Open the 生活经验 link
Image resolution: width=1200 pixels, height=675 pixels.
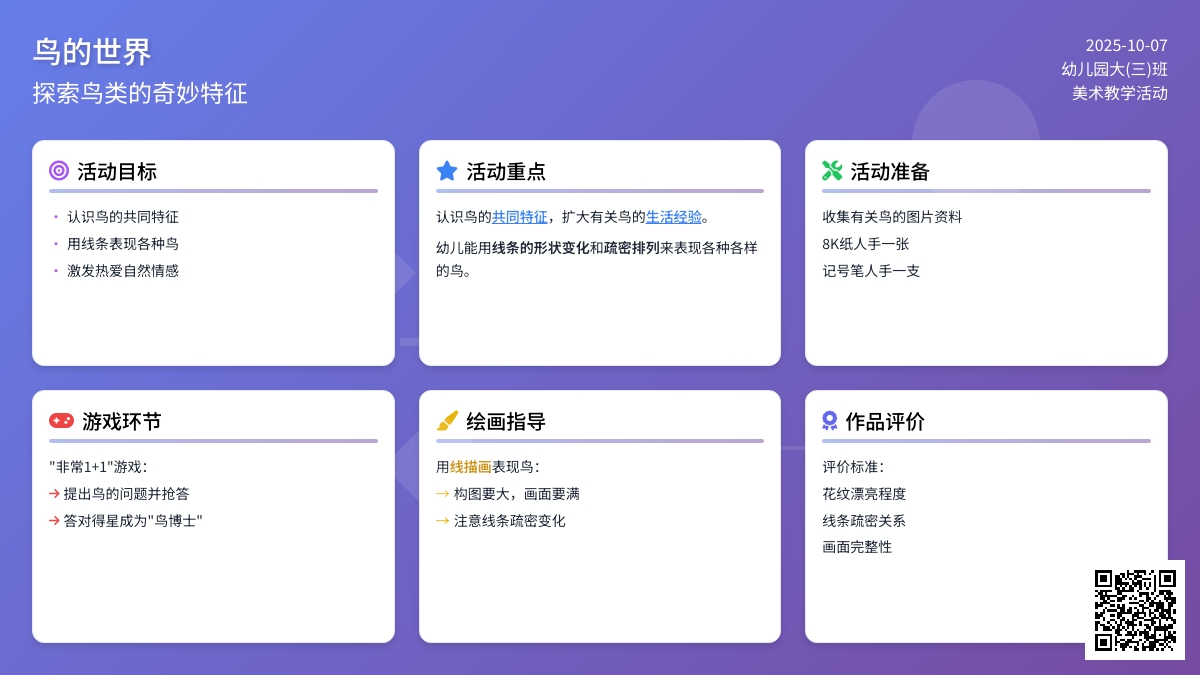673,217
